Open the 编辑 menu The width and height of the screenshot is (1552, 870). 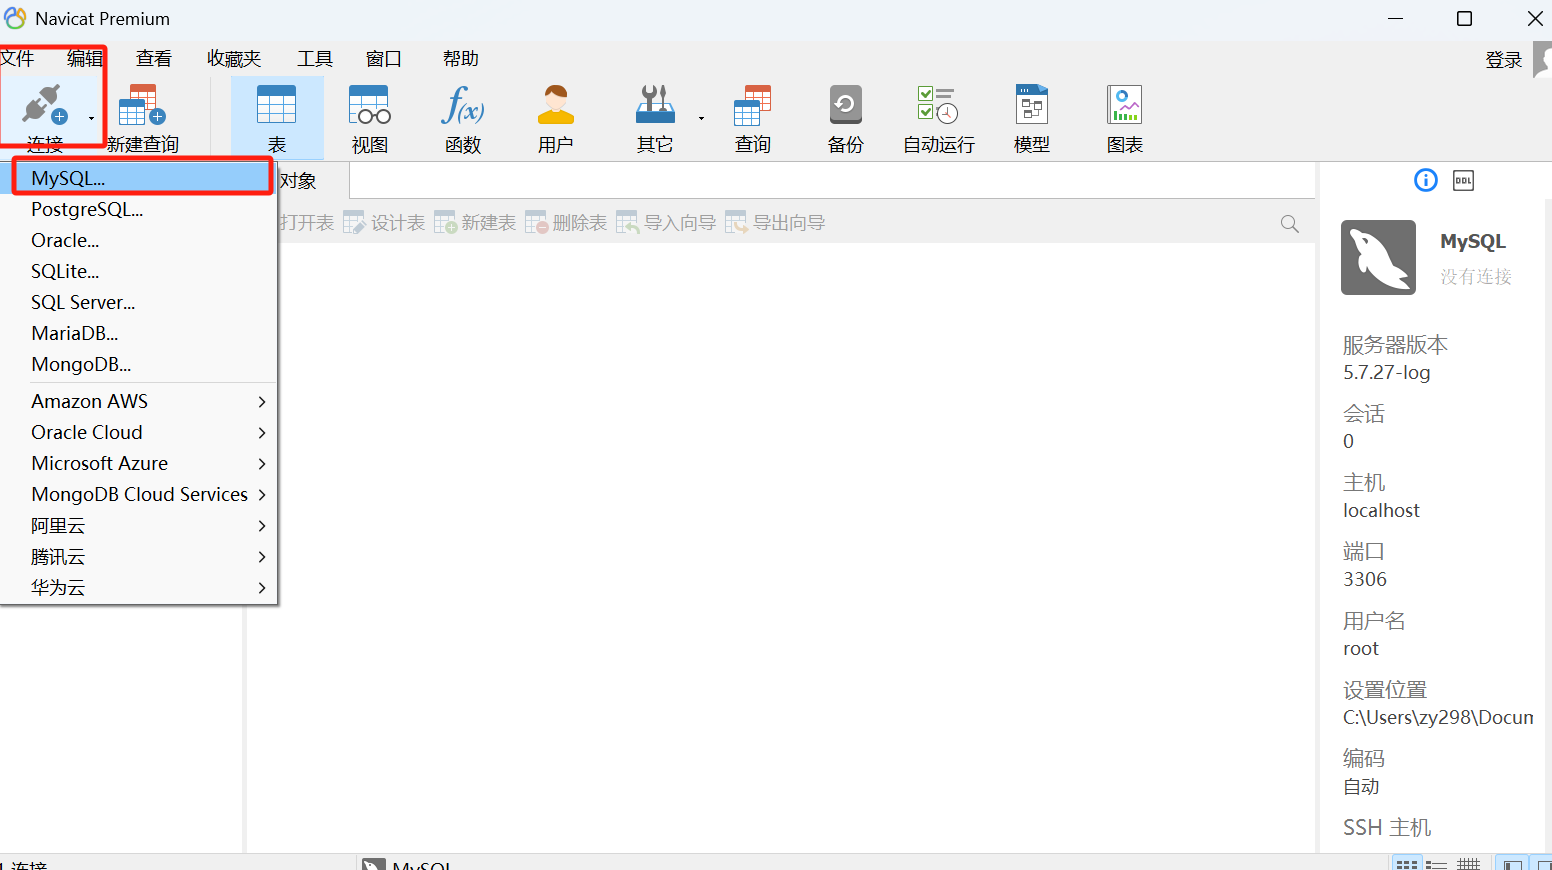tap(85, 59)
